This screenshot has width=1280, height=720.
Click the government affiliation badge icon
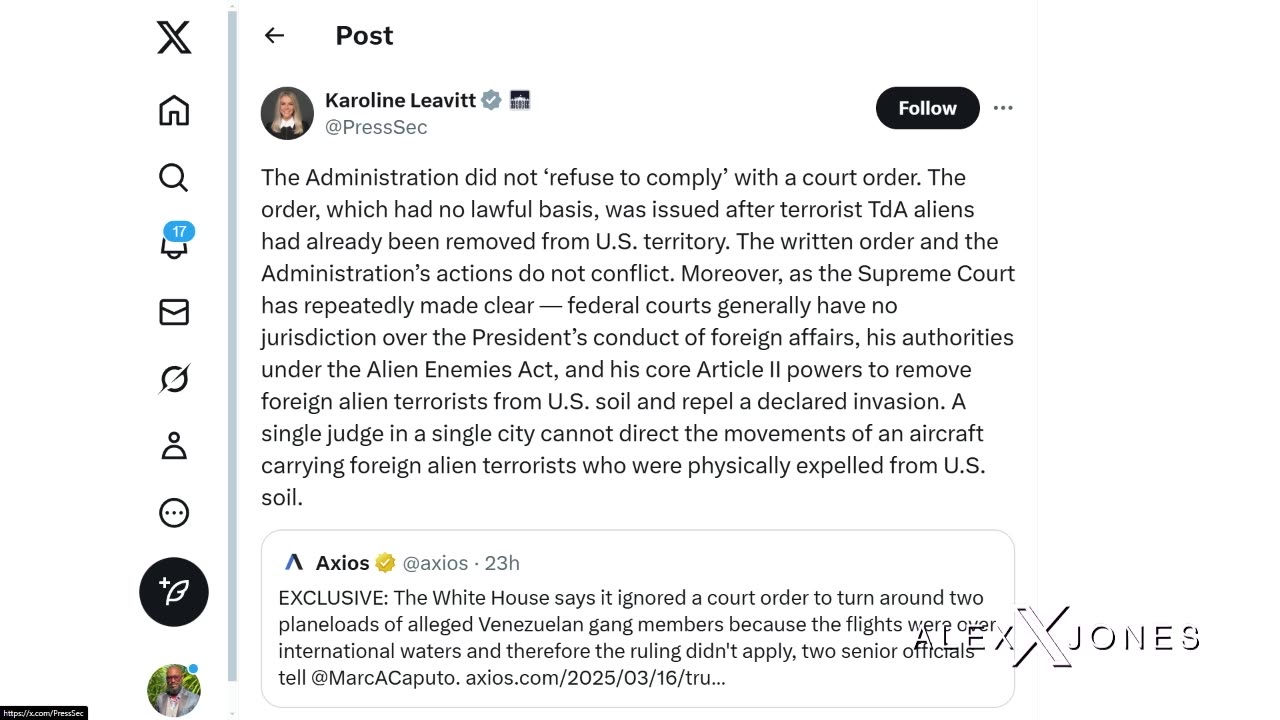(x=520, y=100)
